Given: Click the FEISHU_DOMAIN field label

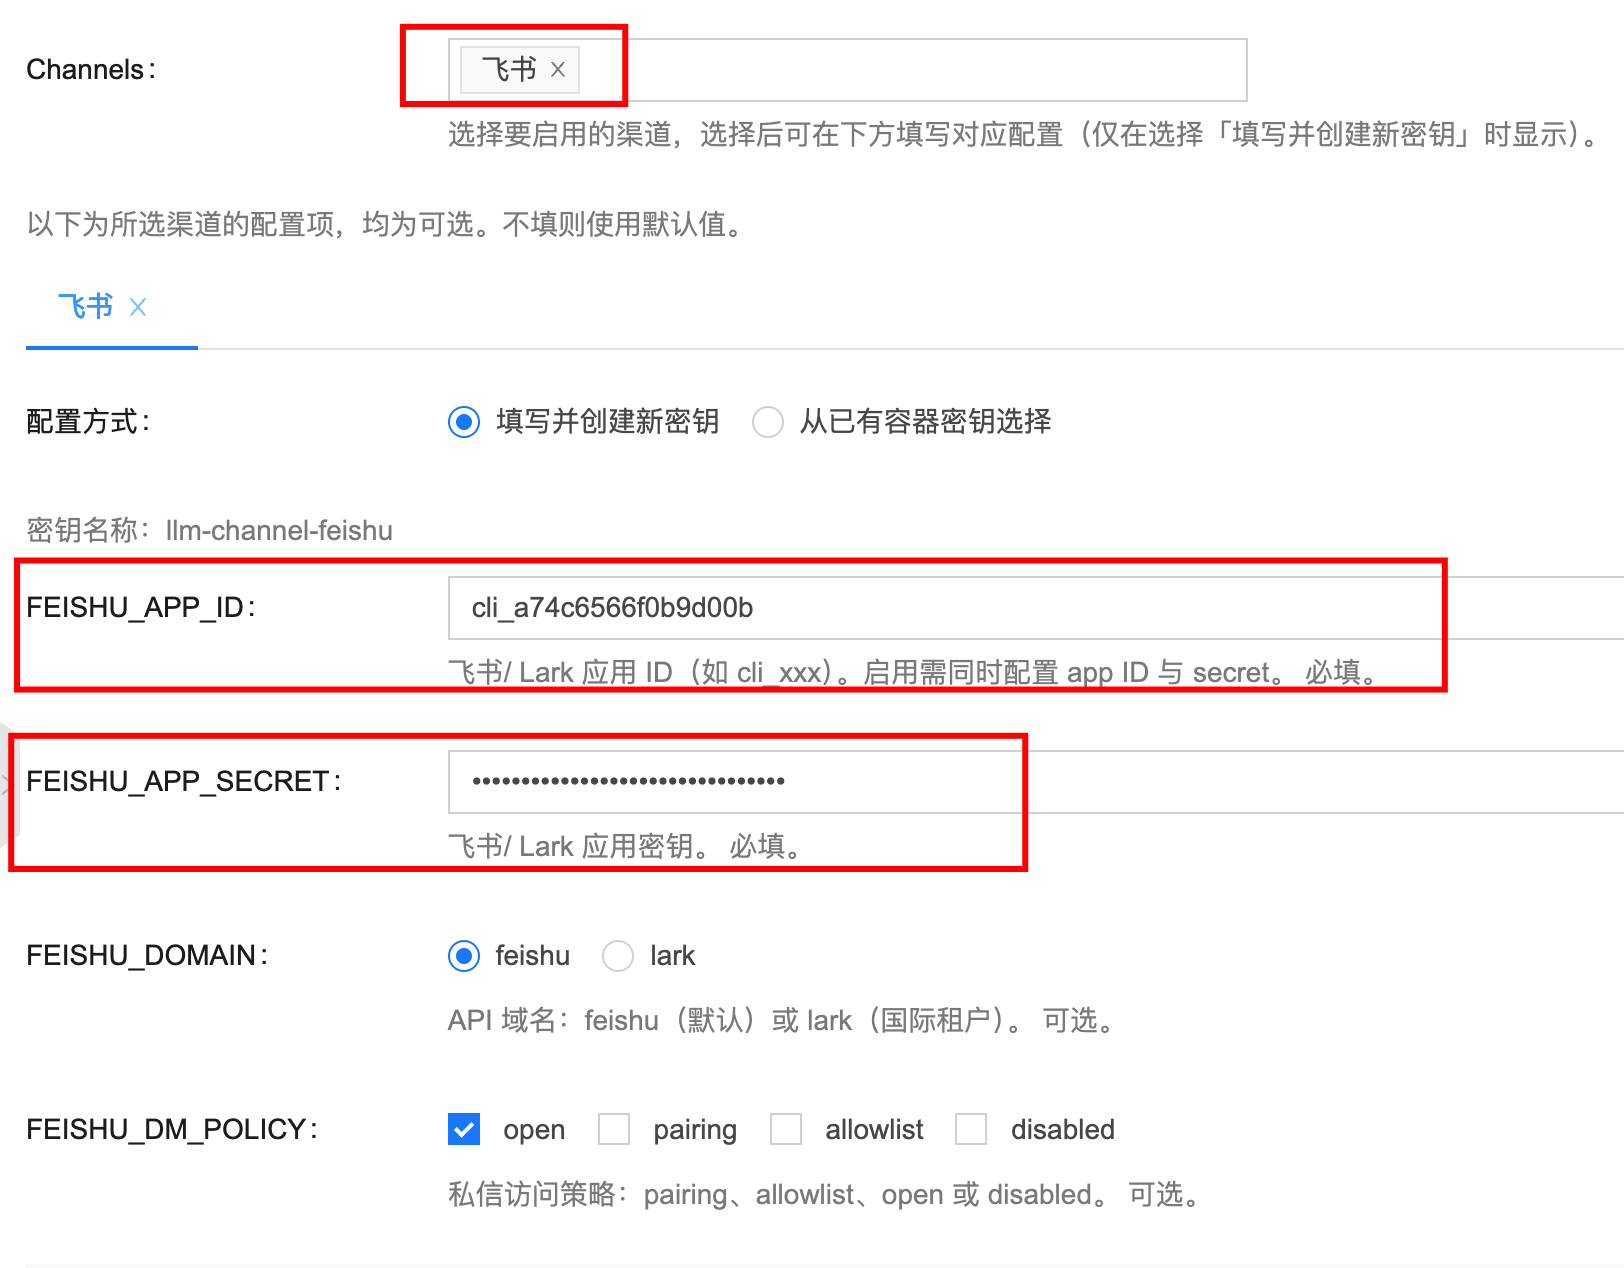Looking at the screenshot, I should click(x=146, y=955).
